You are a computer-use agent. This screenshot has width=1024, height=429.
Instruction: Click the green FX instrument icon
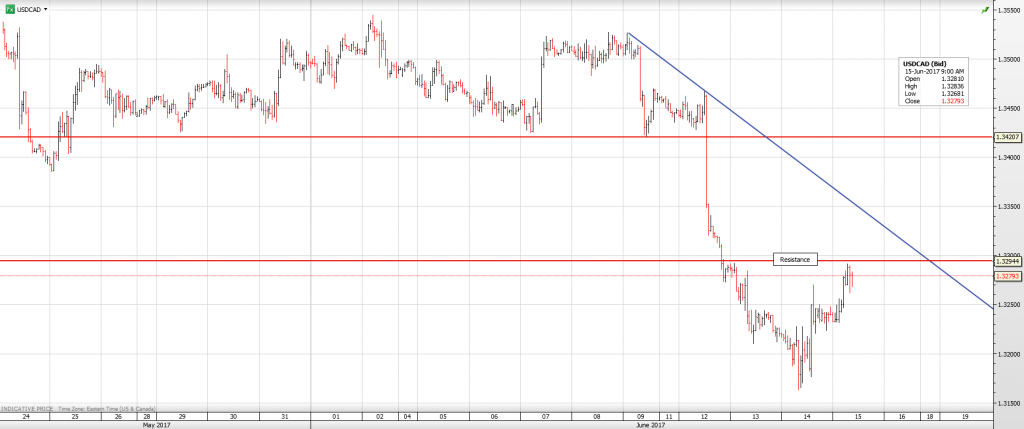tap(10, 8)
